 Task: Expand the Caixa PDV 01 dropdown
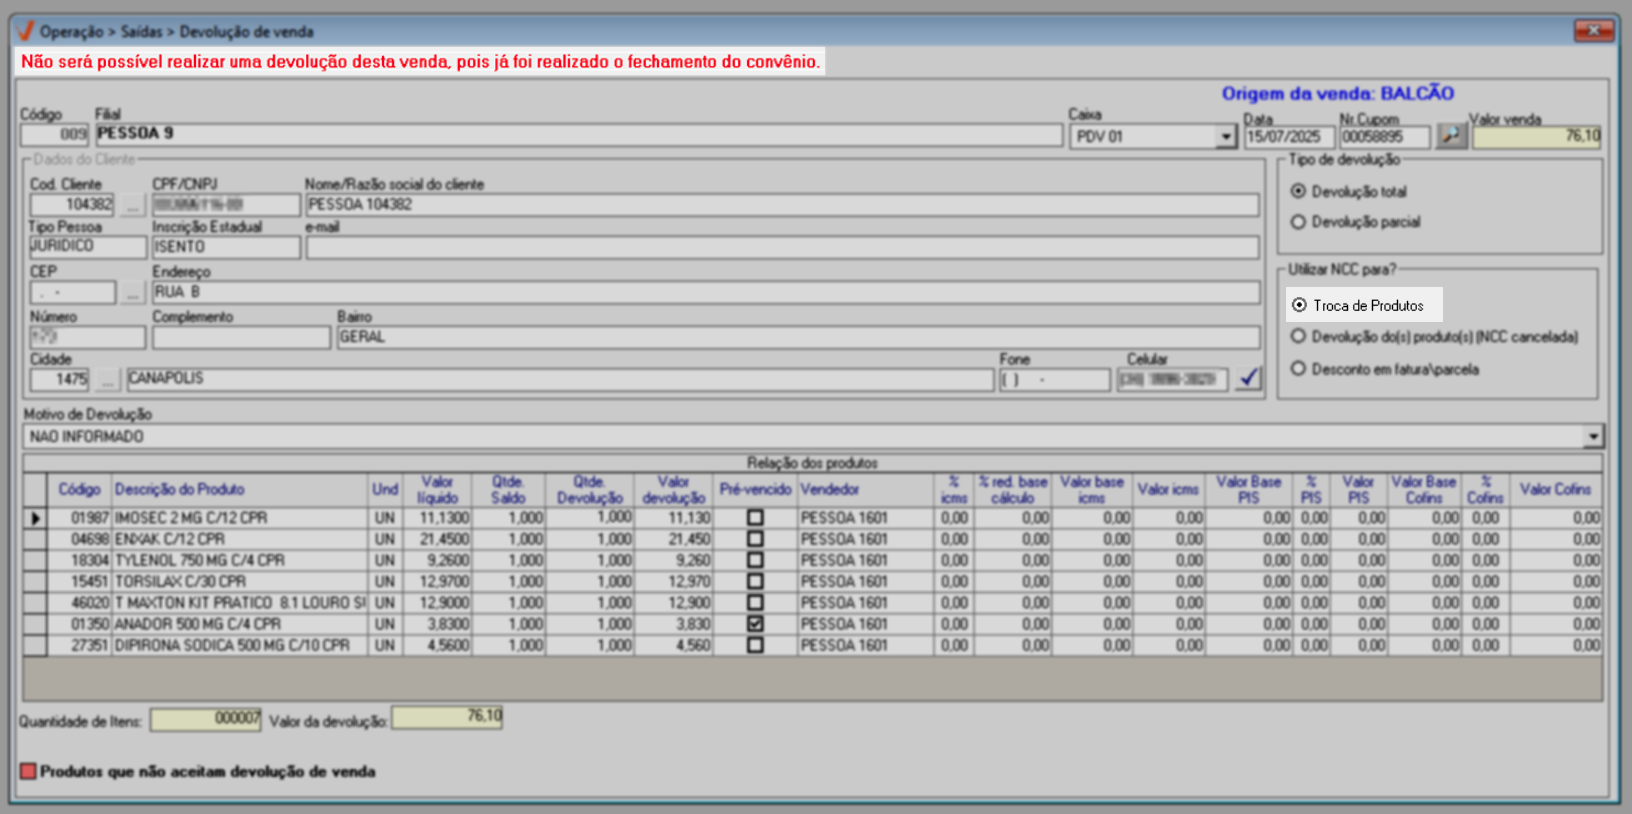pos(1226,137)
